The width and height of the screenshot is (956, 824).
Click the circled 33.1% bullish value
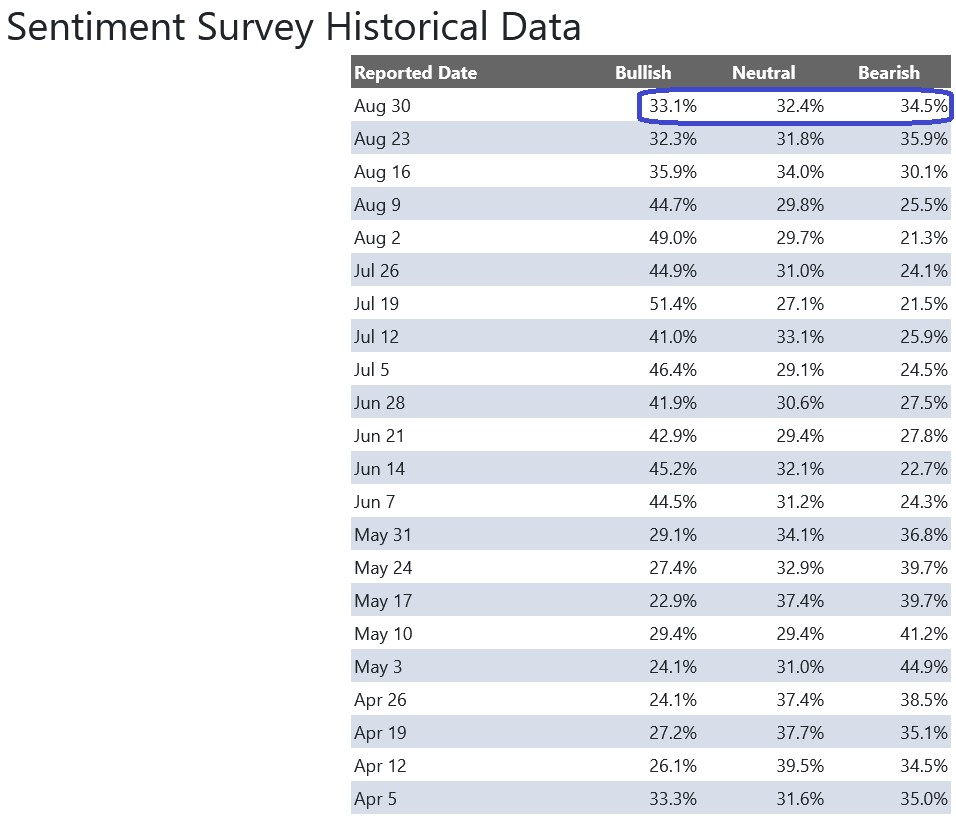[x=672, y=106]
